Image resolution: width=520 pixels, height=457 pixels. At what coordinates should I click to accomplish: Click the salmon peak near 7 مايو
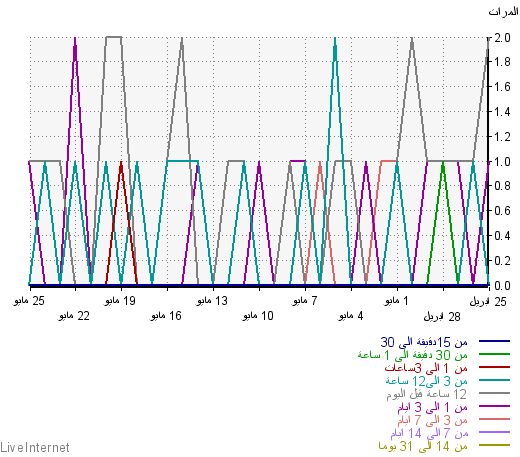tap(320, 163)
